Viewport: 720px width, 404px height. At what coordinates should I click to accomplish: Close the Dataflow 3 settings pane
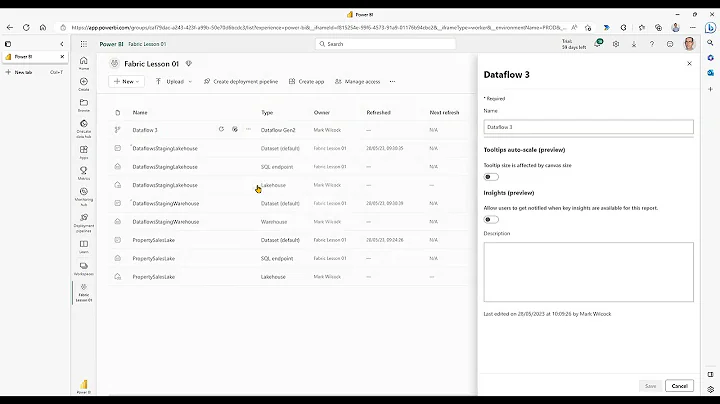689,63
